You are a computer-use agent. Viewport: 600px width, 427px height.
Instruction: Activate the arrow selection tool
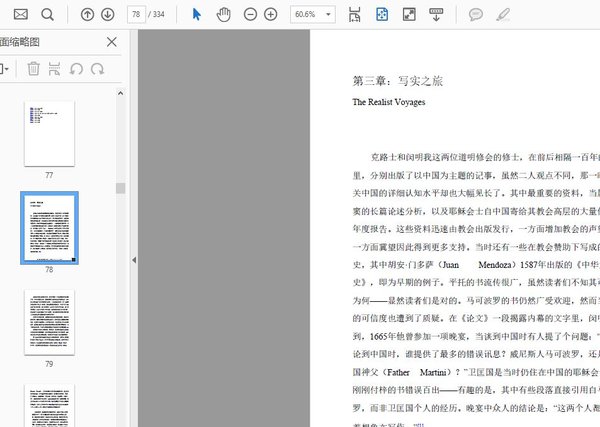(197, 15)
